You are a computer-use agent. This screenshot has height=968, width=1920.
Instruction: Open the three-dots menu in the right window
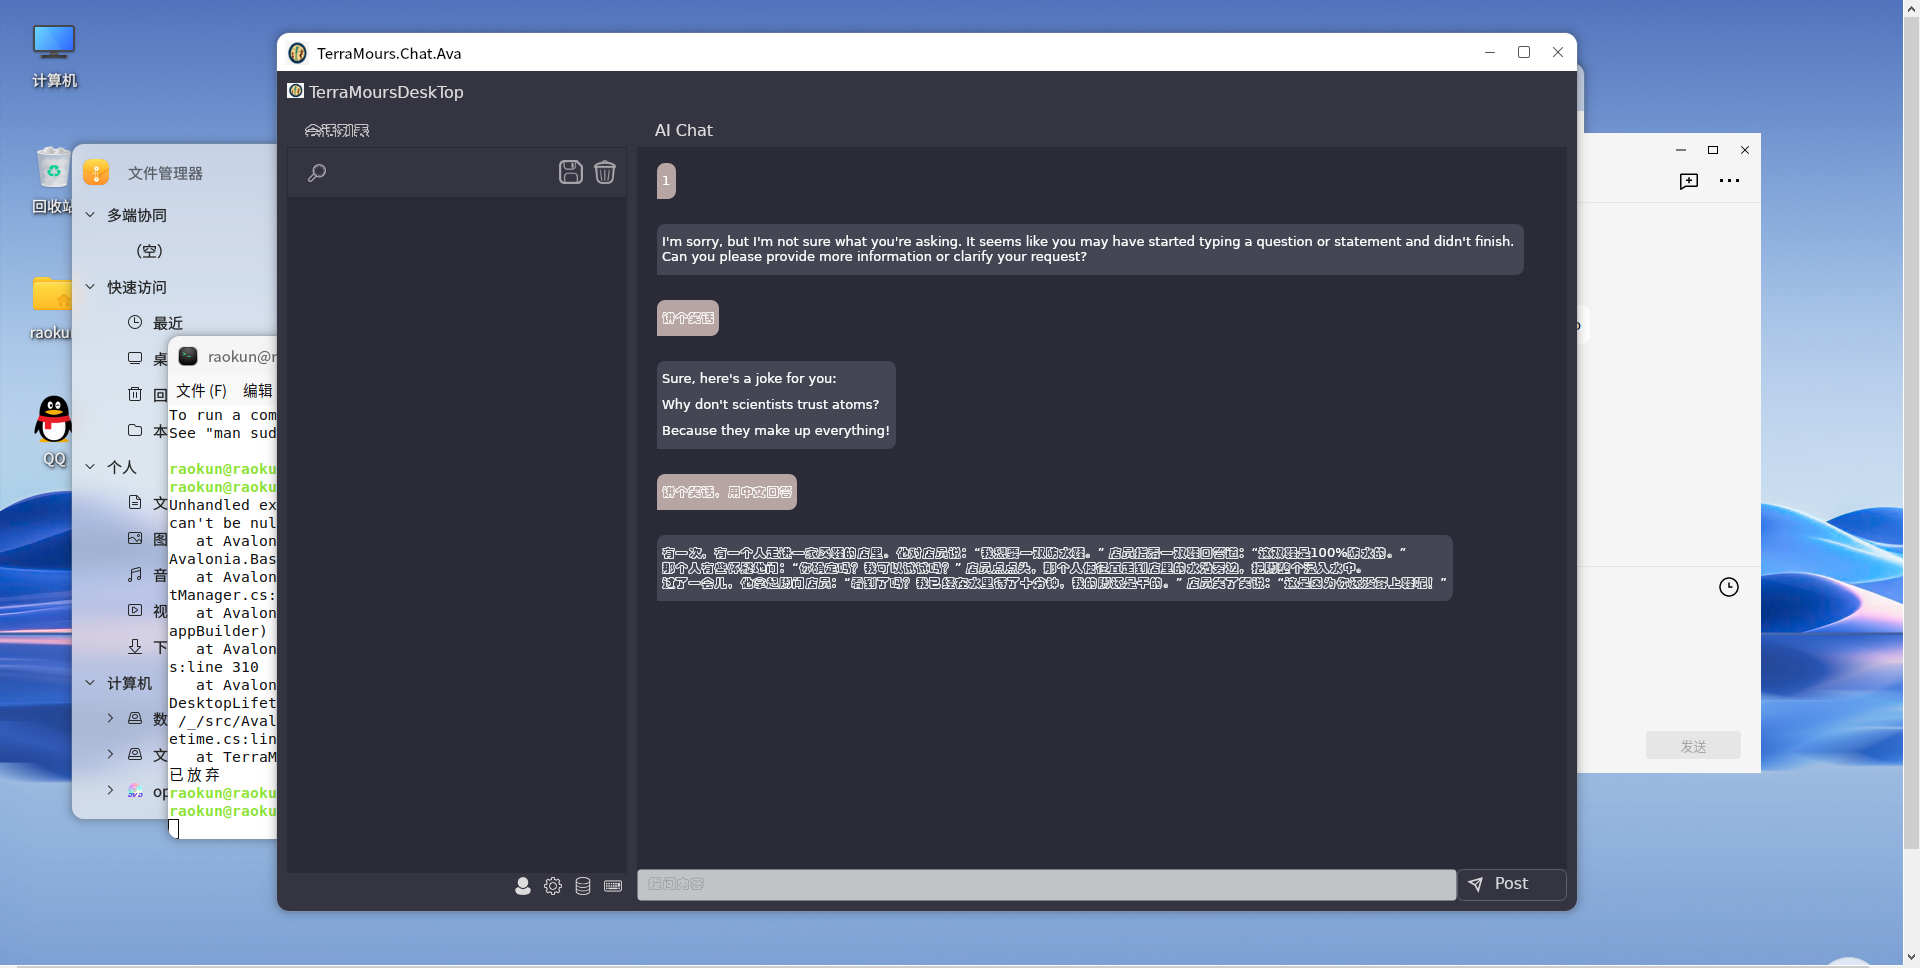1730,181
